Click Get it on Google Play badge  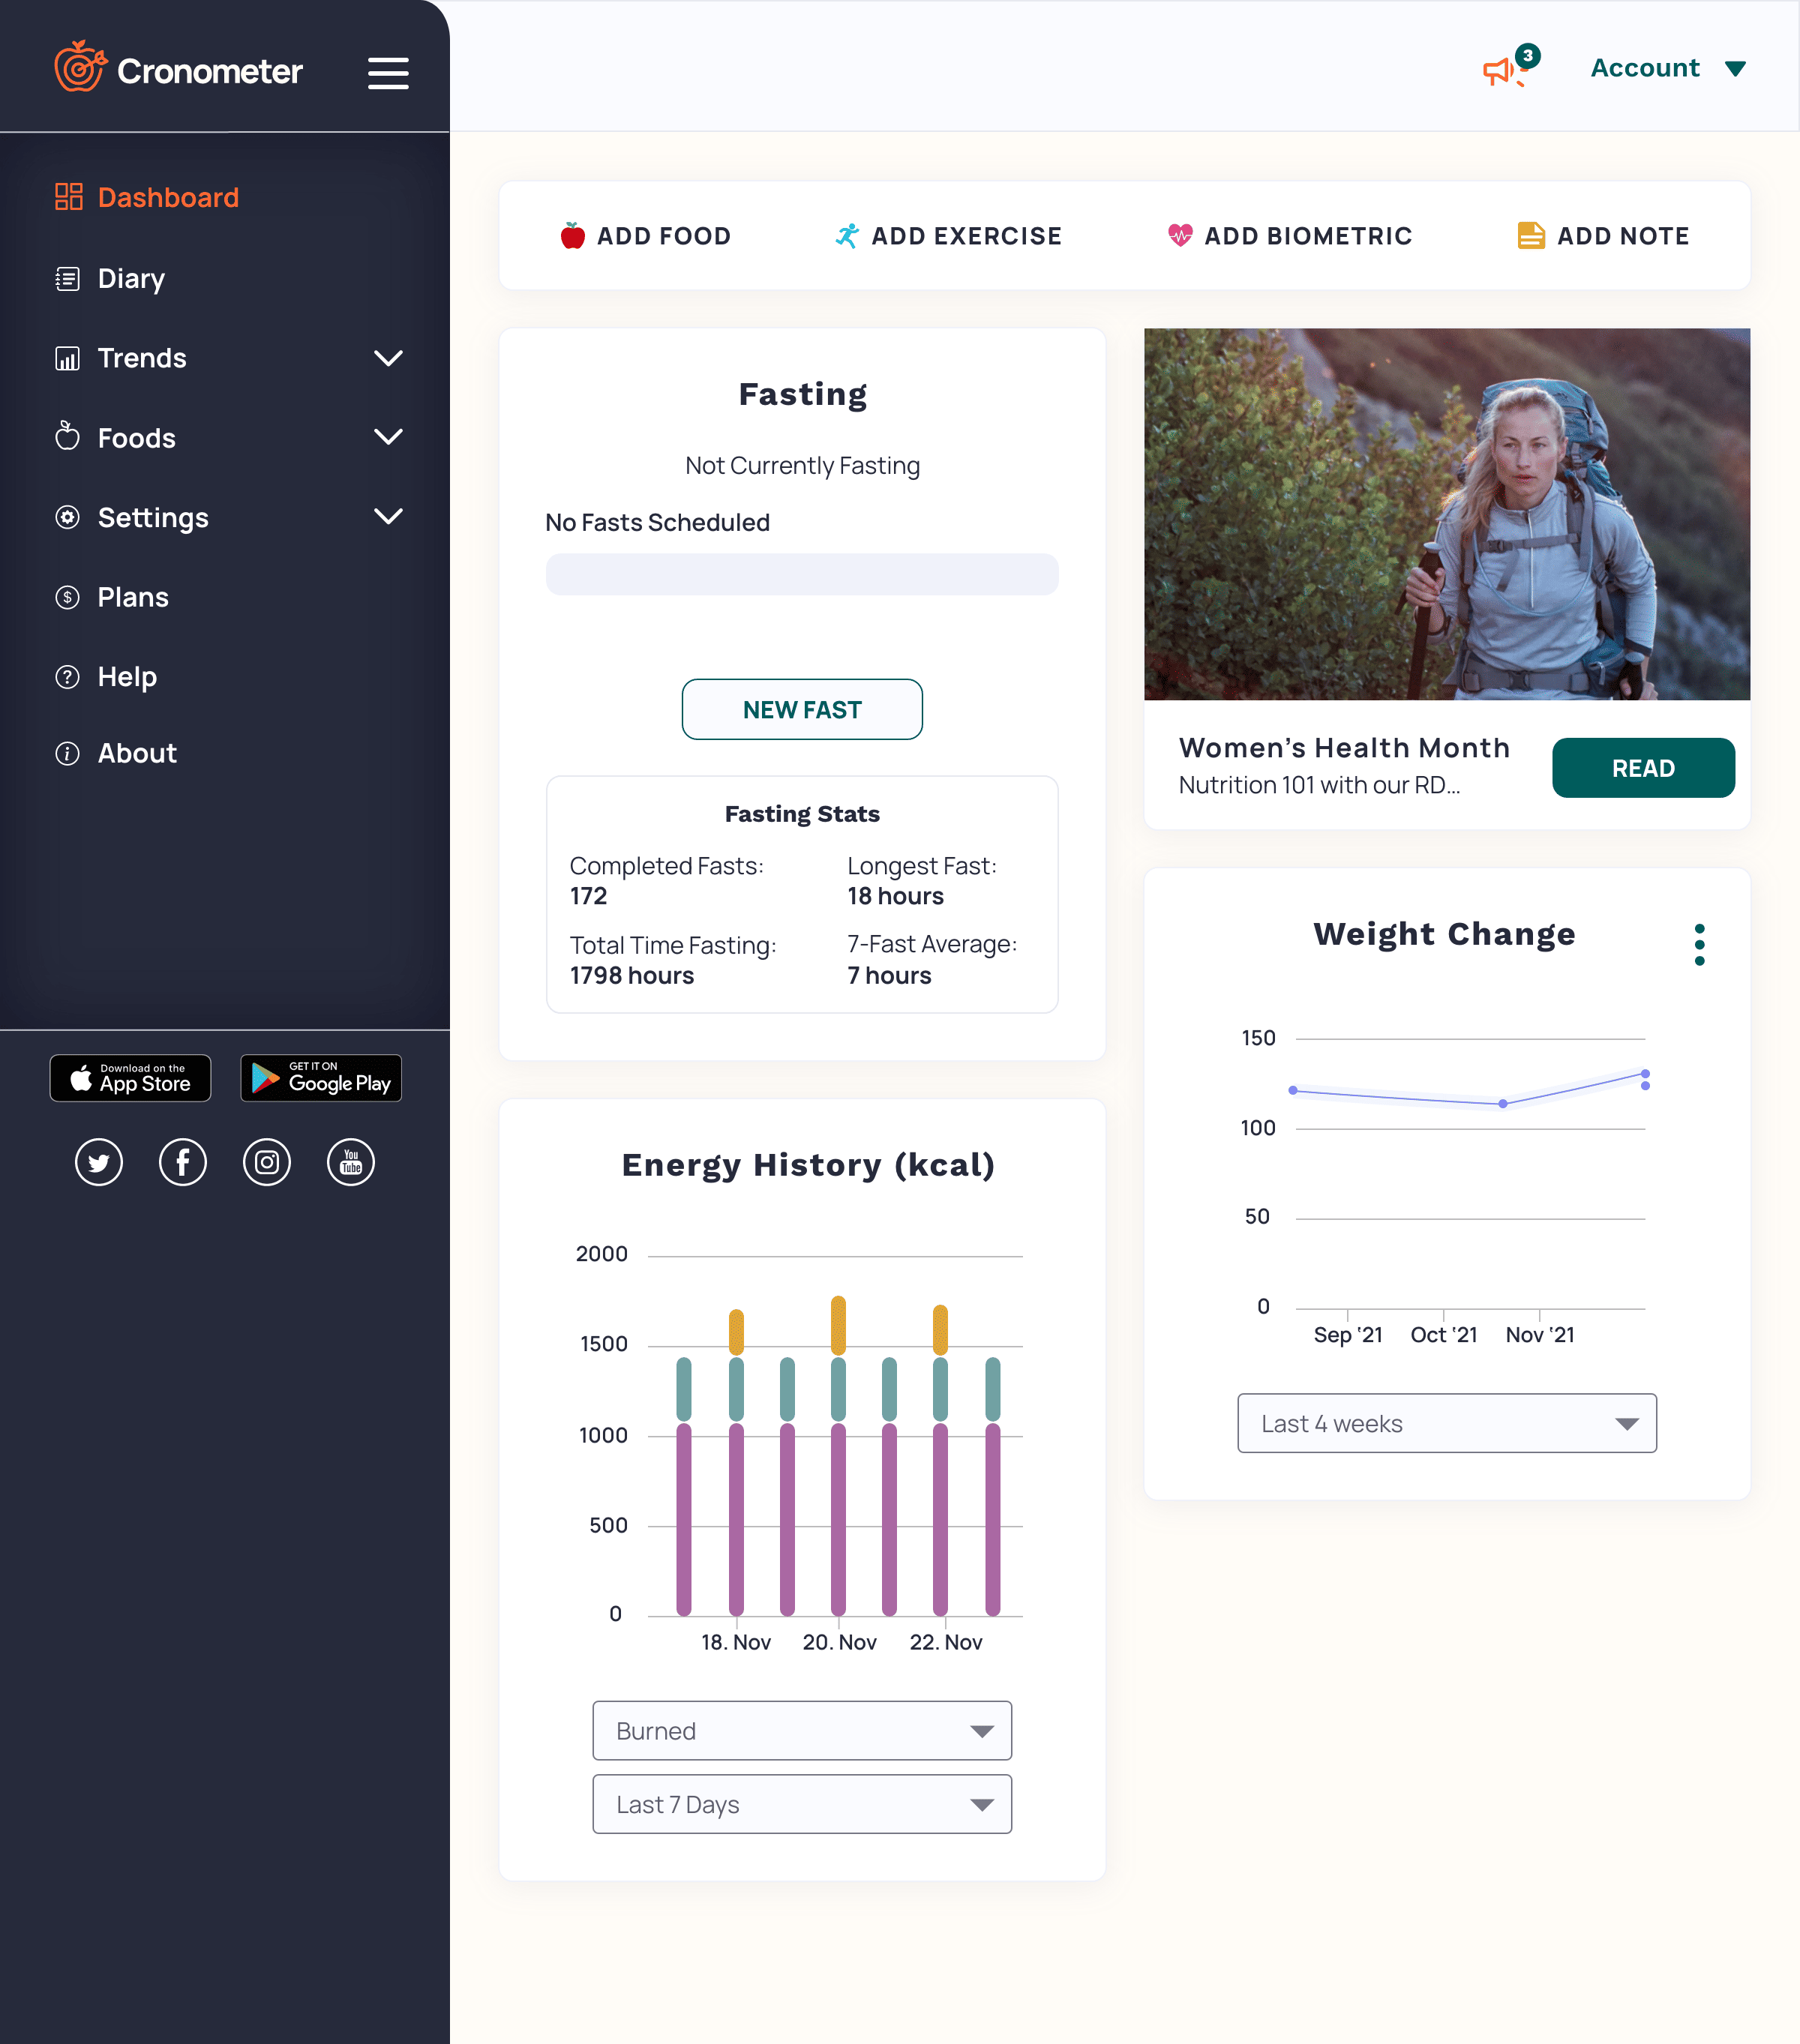pyautogui.click(x=321, y=1078)
